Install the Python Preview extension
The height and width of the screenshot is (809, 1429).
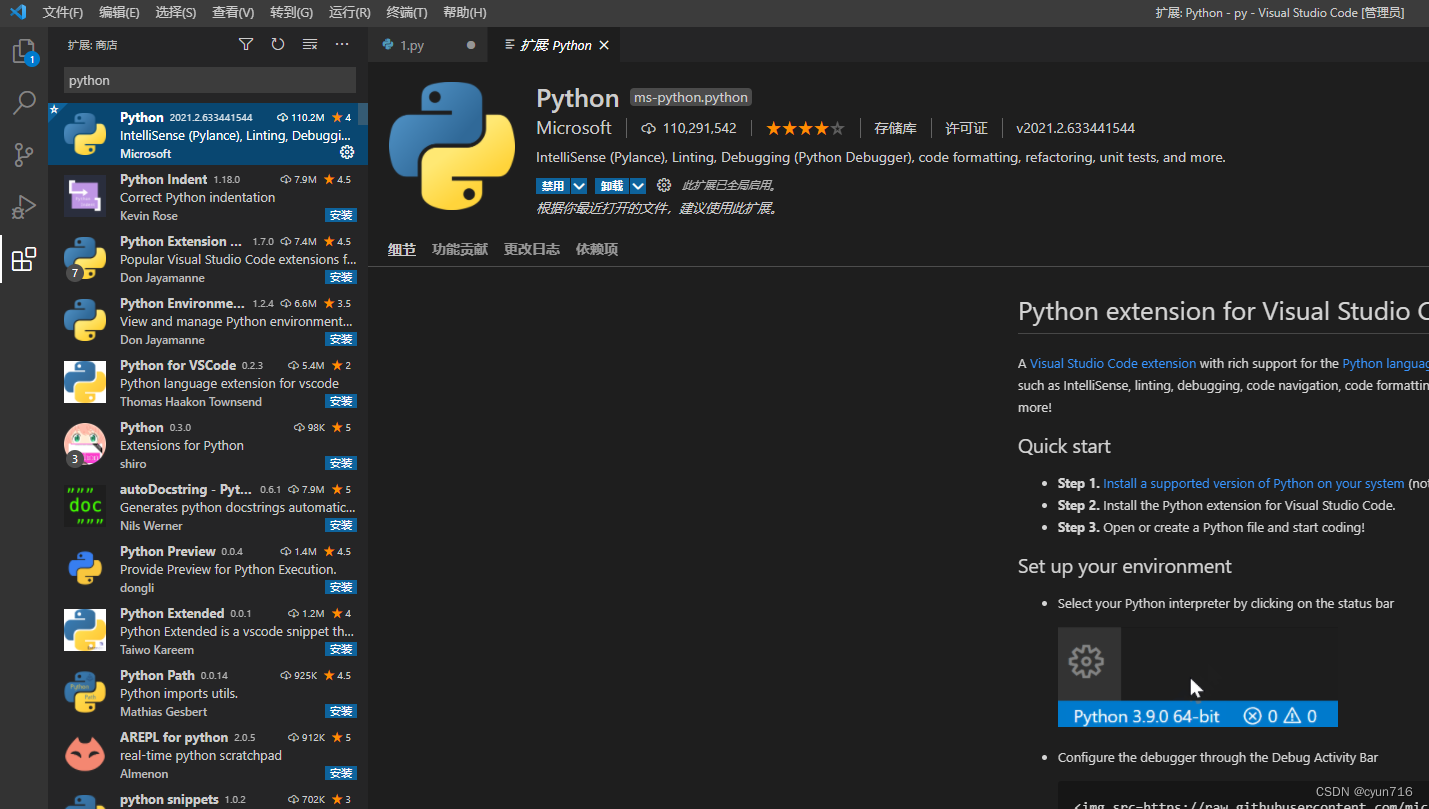click(x=341, y=587)
